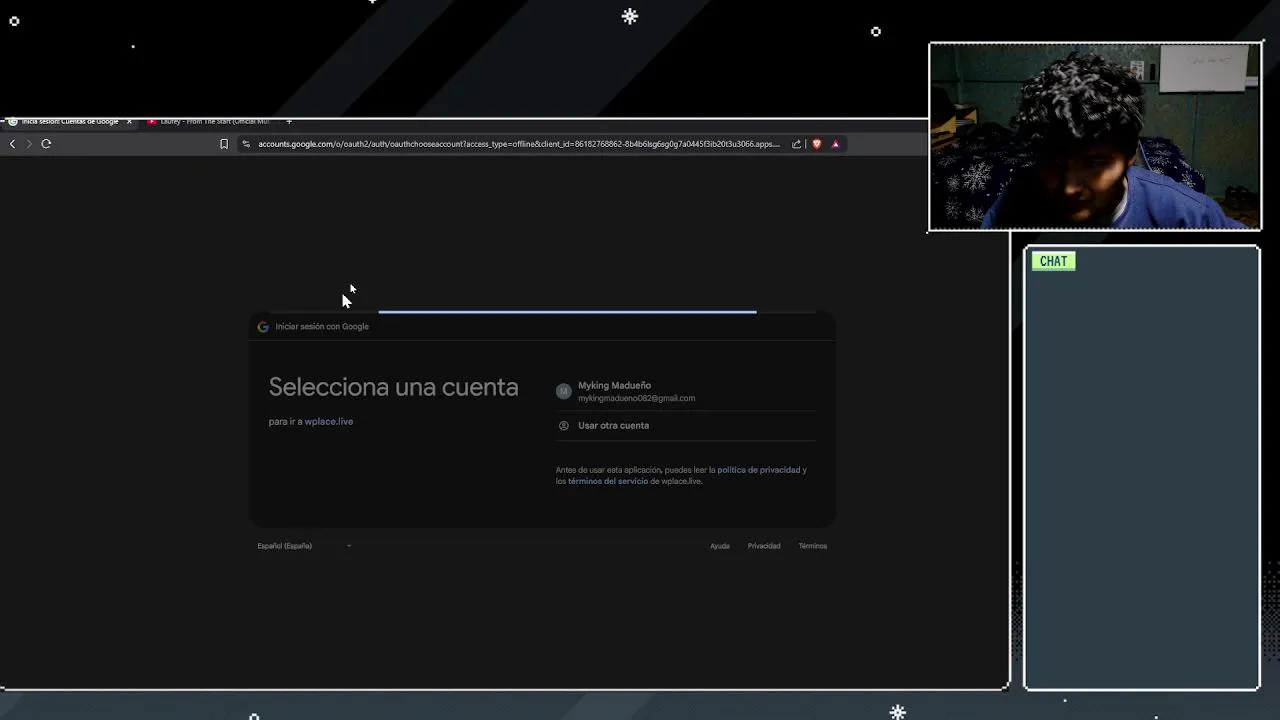Go back with the browser back arrow

[x=12, y=144]
